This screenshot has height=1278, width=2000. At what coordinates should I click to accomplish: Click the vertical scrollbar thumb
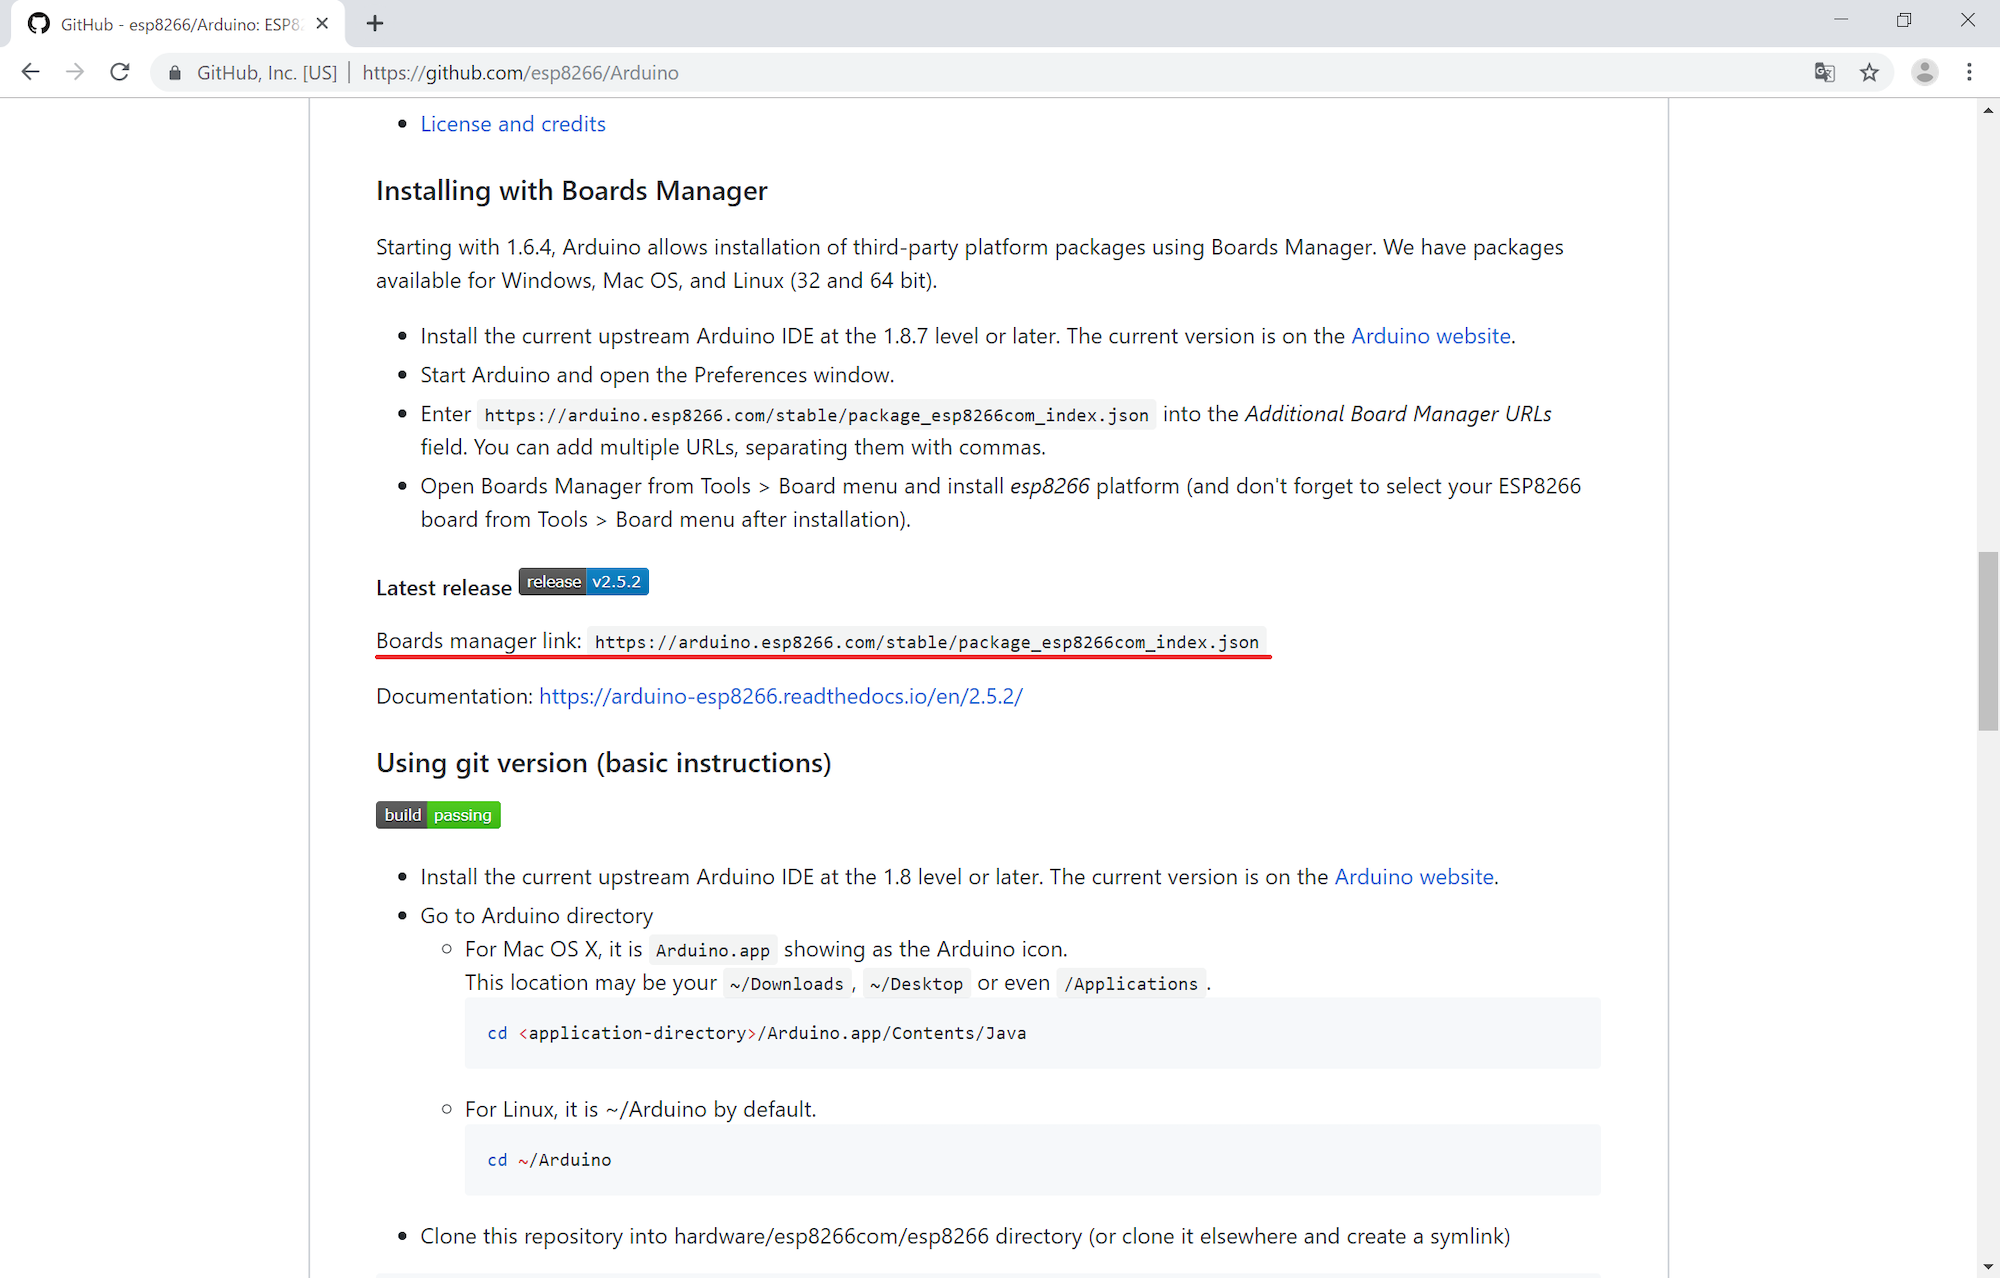(x=1988, y=640)
